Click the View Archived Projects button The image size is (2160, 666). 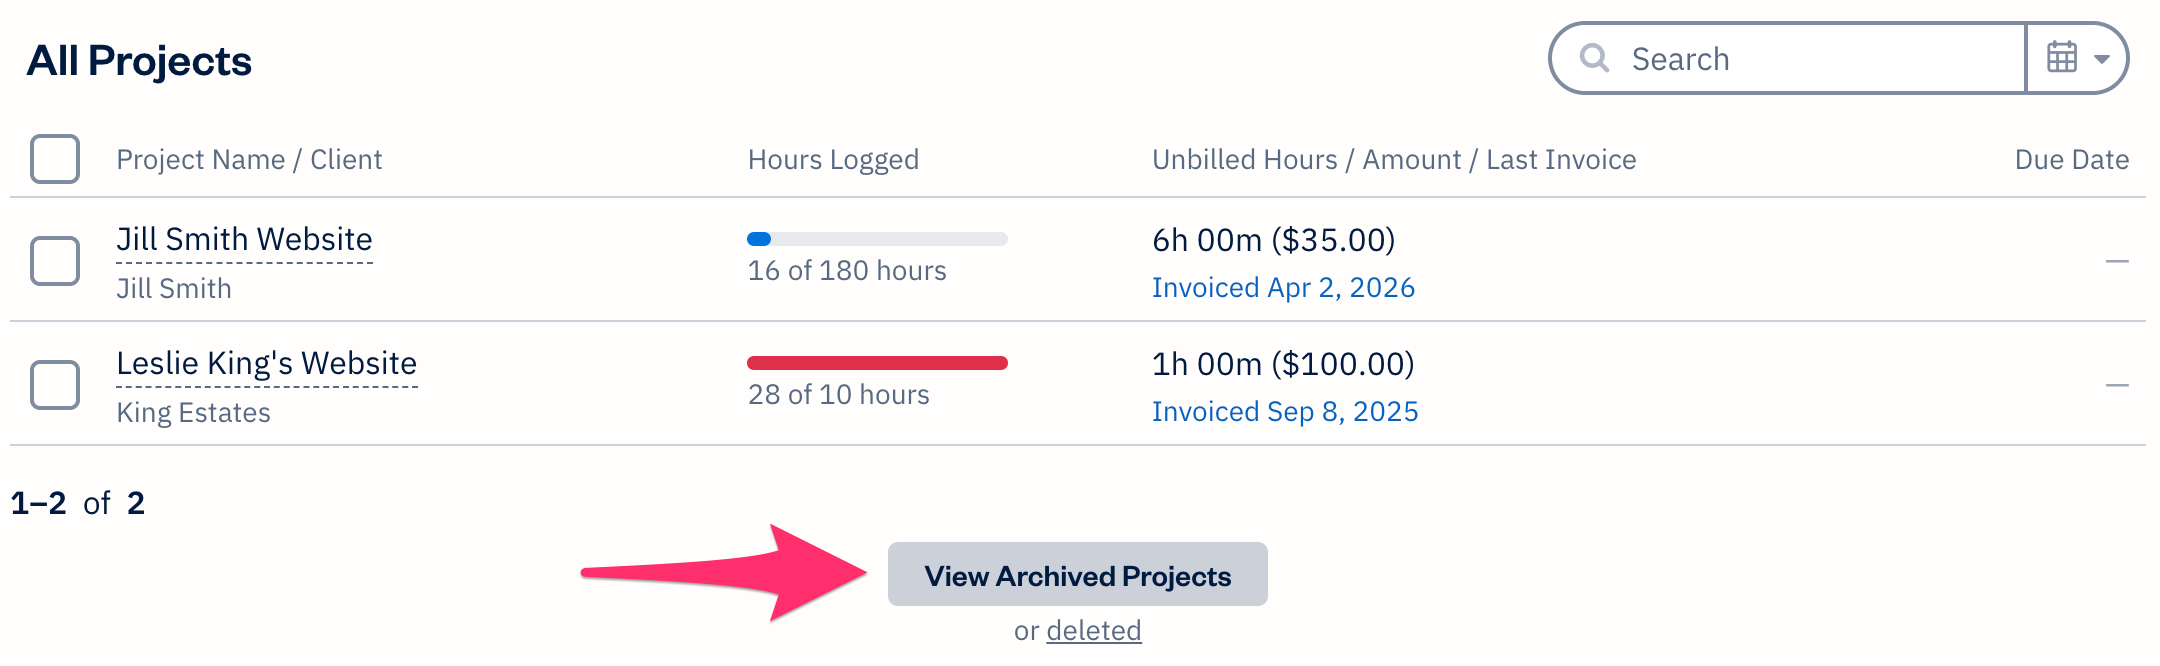point(1077,574)
